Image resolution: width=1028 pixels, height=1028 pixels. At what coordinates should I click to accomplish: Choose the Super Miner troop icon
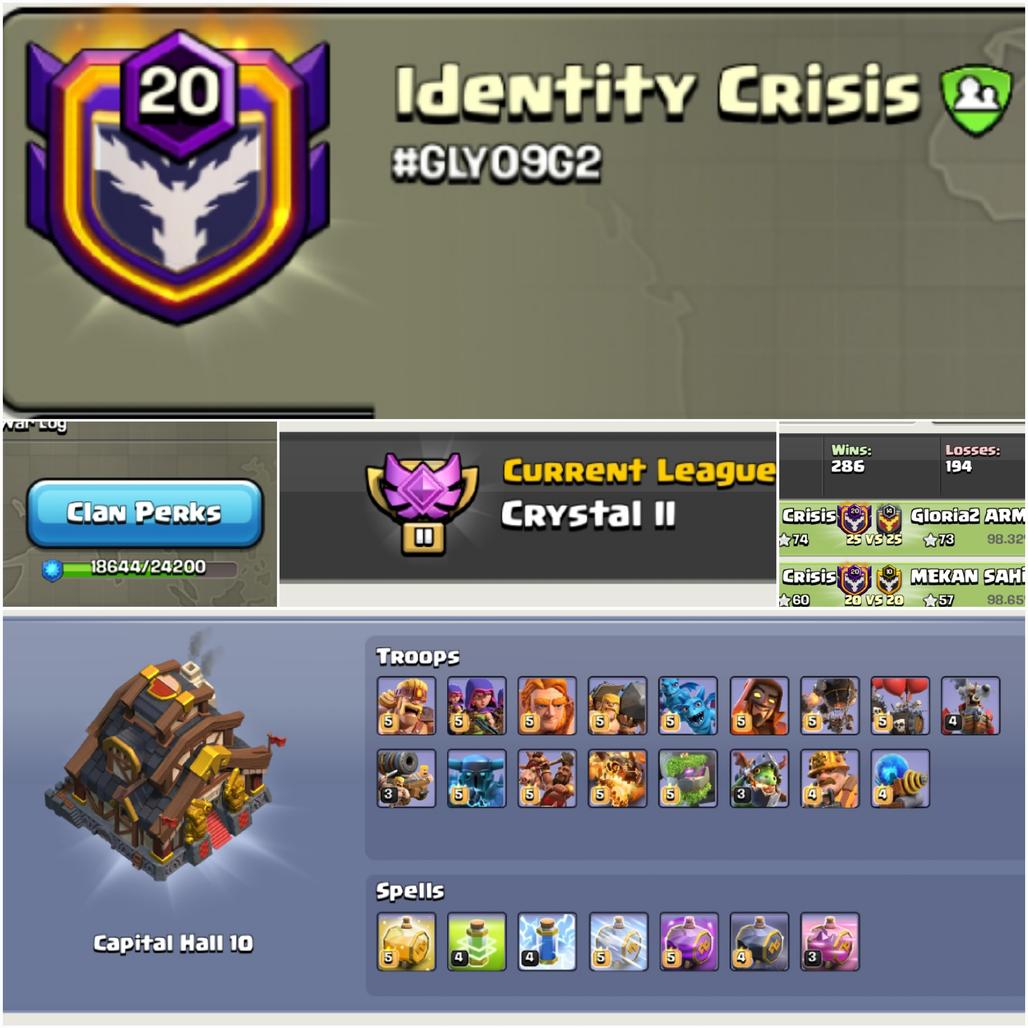830,778
